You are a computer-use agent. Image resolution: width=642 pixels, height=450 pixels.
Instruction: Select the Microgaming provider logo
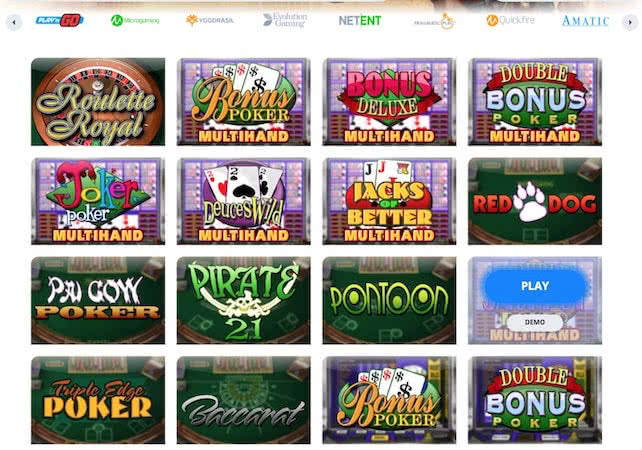[135, 20]
